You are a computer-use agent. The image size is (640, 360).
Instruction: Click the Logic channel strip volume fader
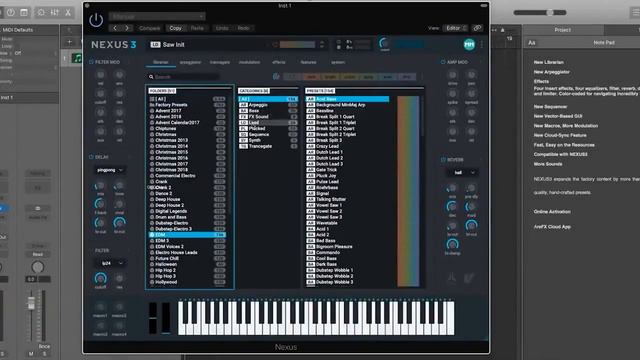[31, 303]
